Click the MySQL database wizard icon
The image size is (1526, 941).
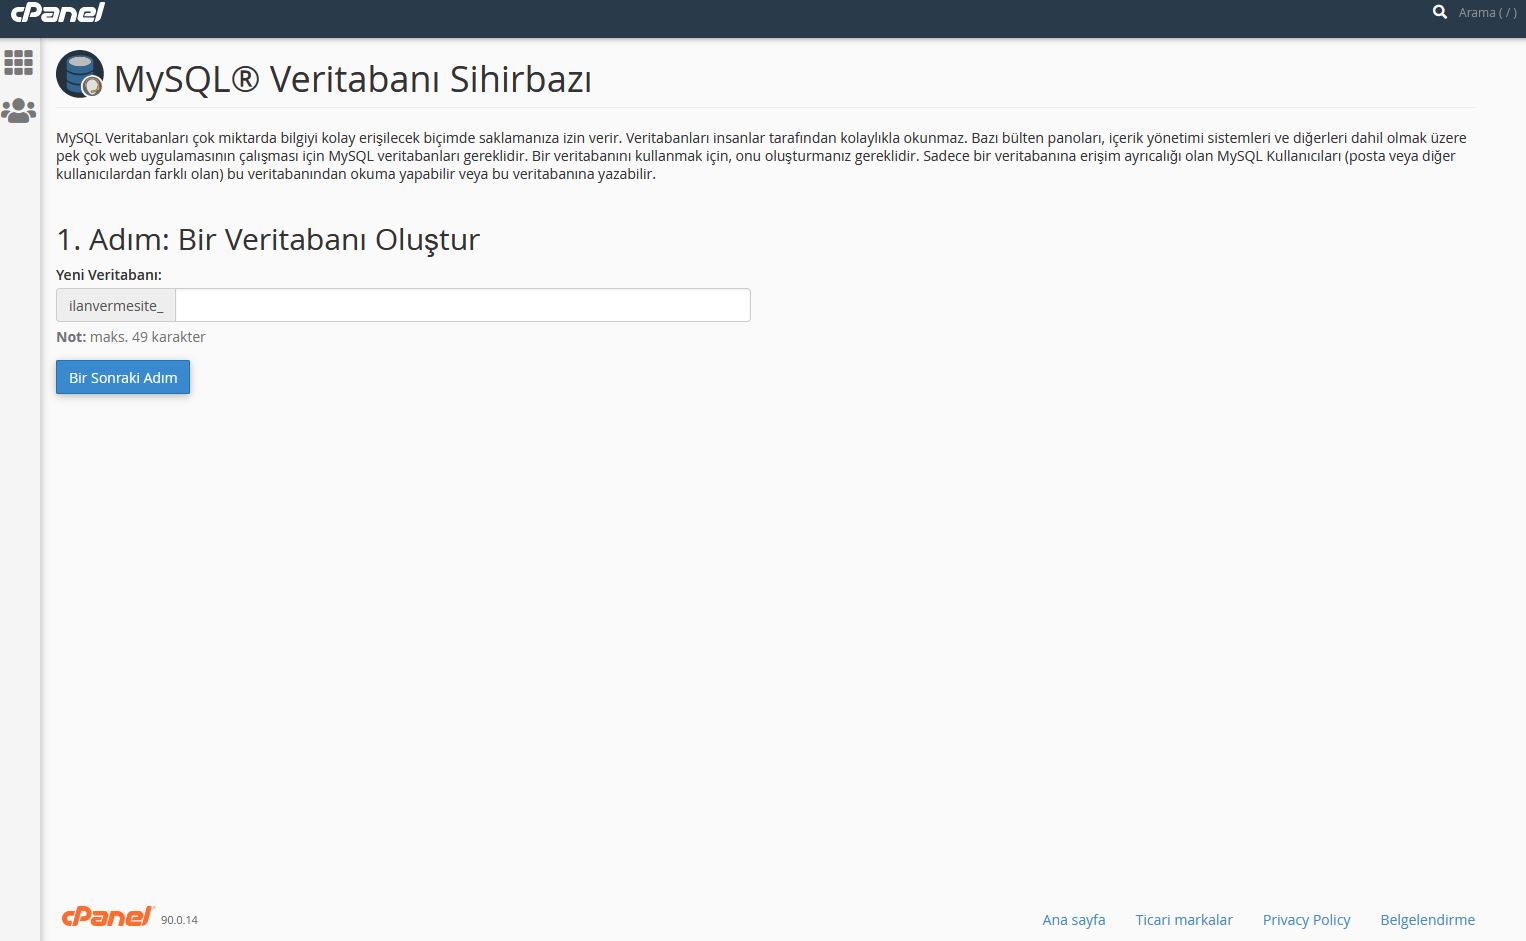tap(80, 75)
